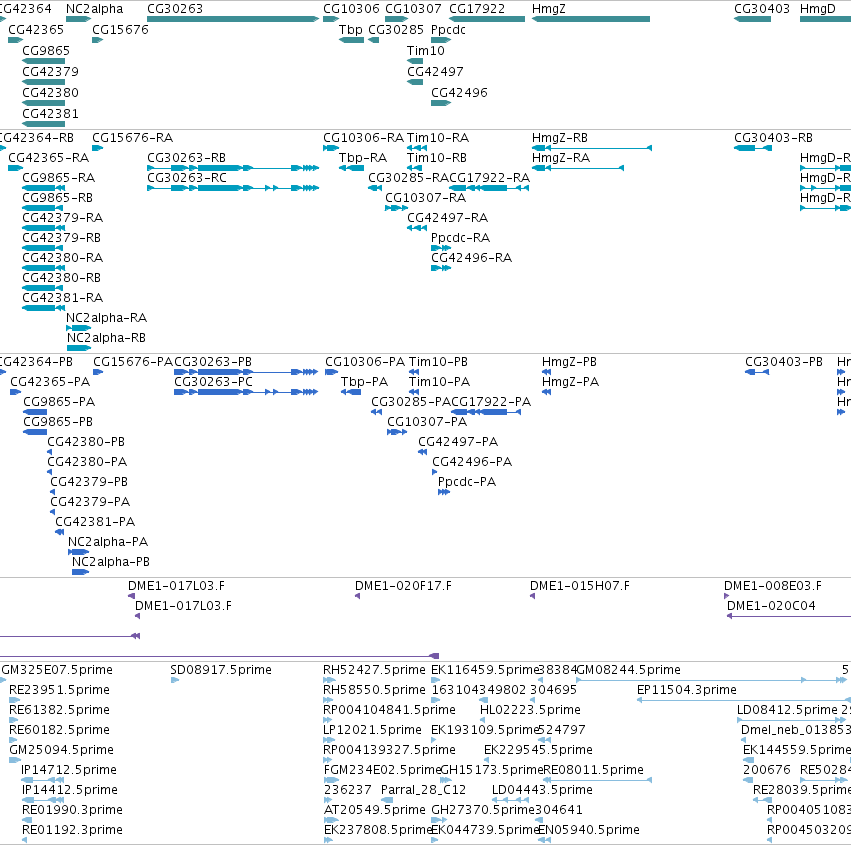This screenshot has height=845, width=851.
Task: Click the Tim10-RB transcript label
Action: 437,157
